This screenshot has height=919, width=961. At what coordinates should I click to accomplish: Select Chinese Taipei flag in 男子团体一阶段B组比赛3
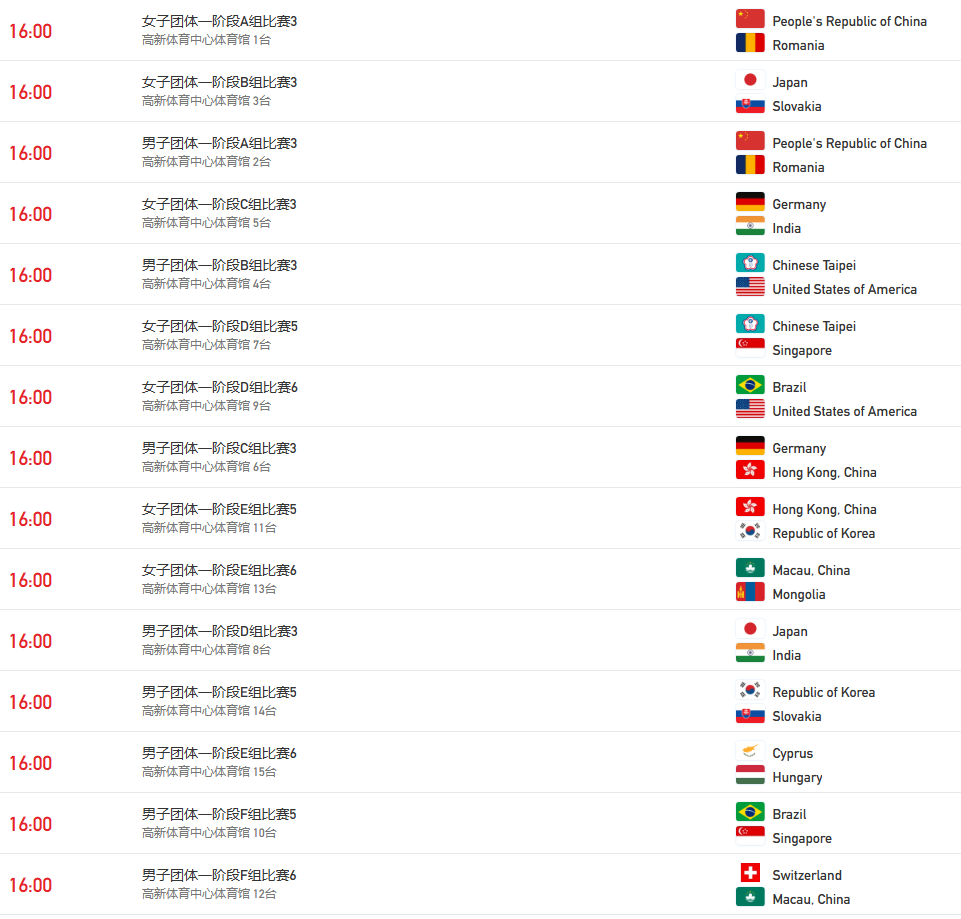pos(750,264)
